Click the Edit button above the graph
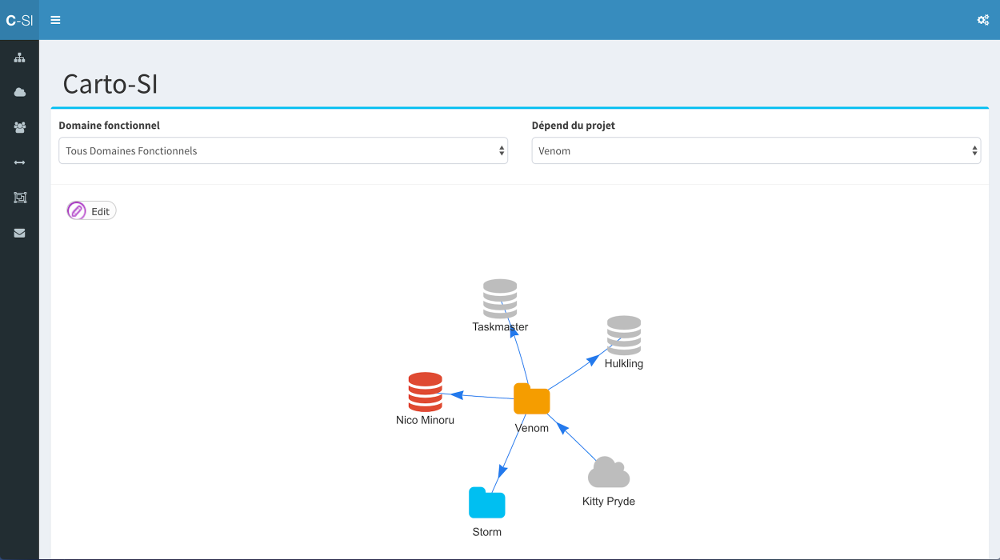Screen dimensions: 1000x560 pyautogui.click(x=92, y=211)
